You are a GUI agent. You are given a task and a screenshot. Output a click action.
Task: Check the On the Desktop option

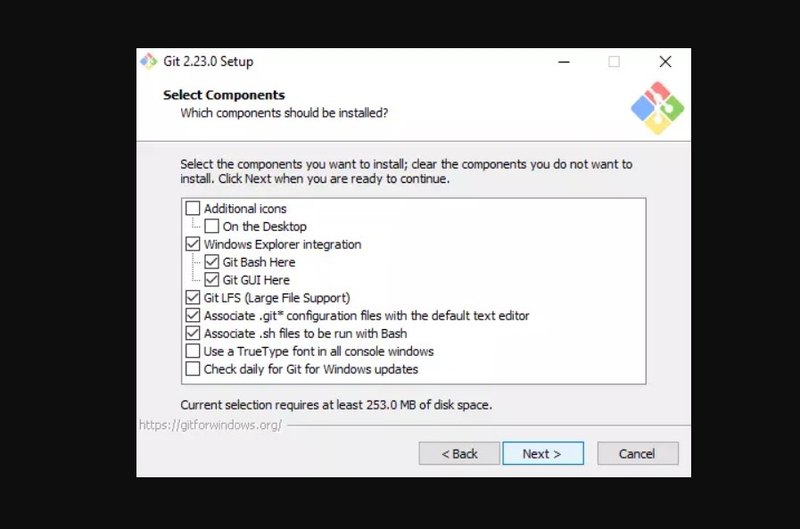click(x=211, y=226)
